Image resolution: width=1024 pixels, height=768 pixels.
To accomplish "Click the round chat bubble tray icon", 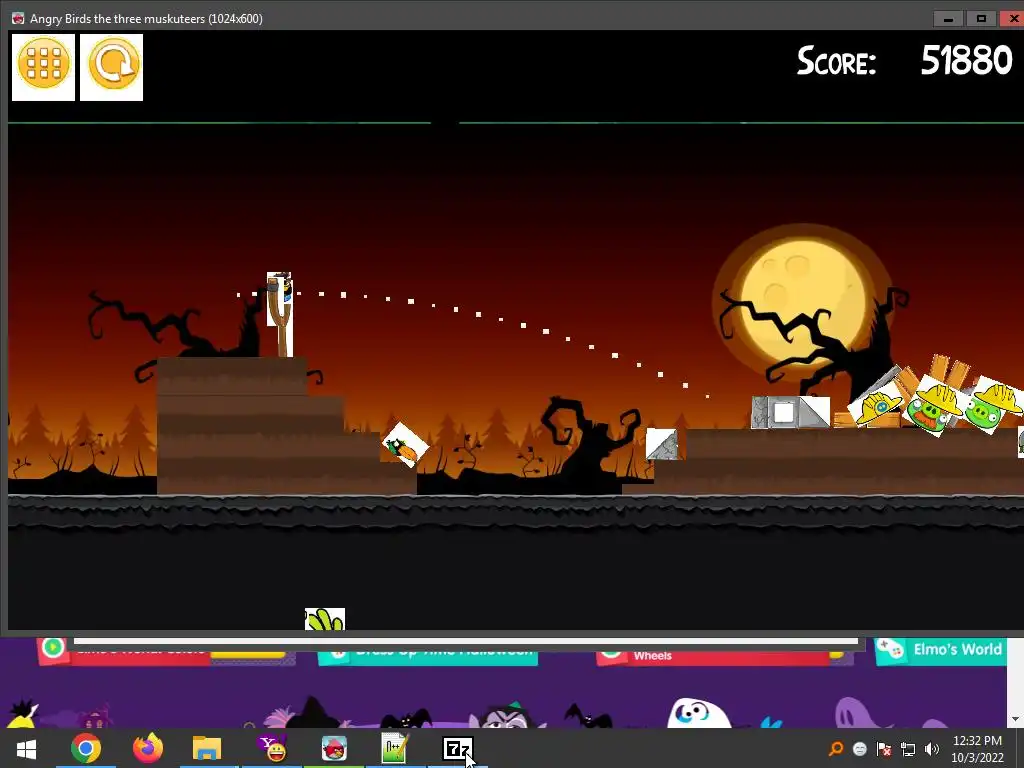I will click(859, 749).
